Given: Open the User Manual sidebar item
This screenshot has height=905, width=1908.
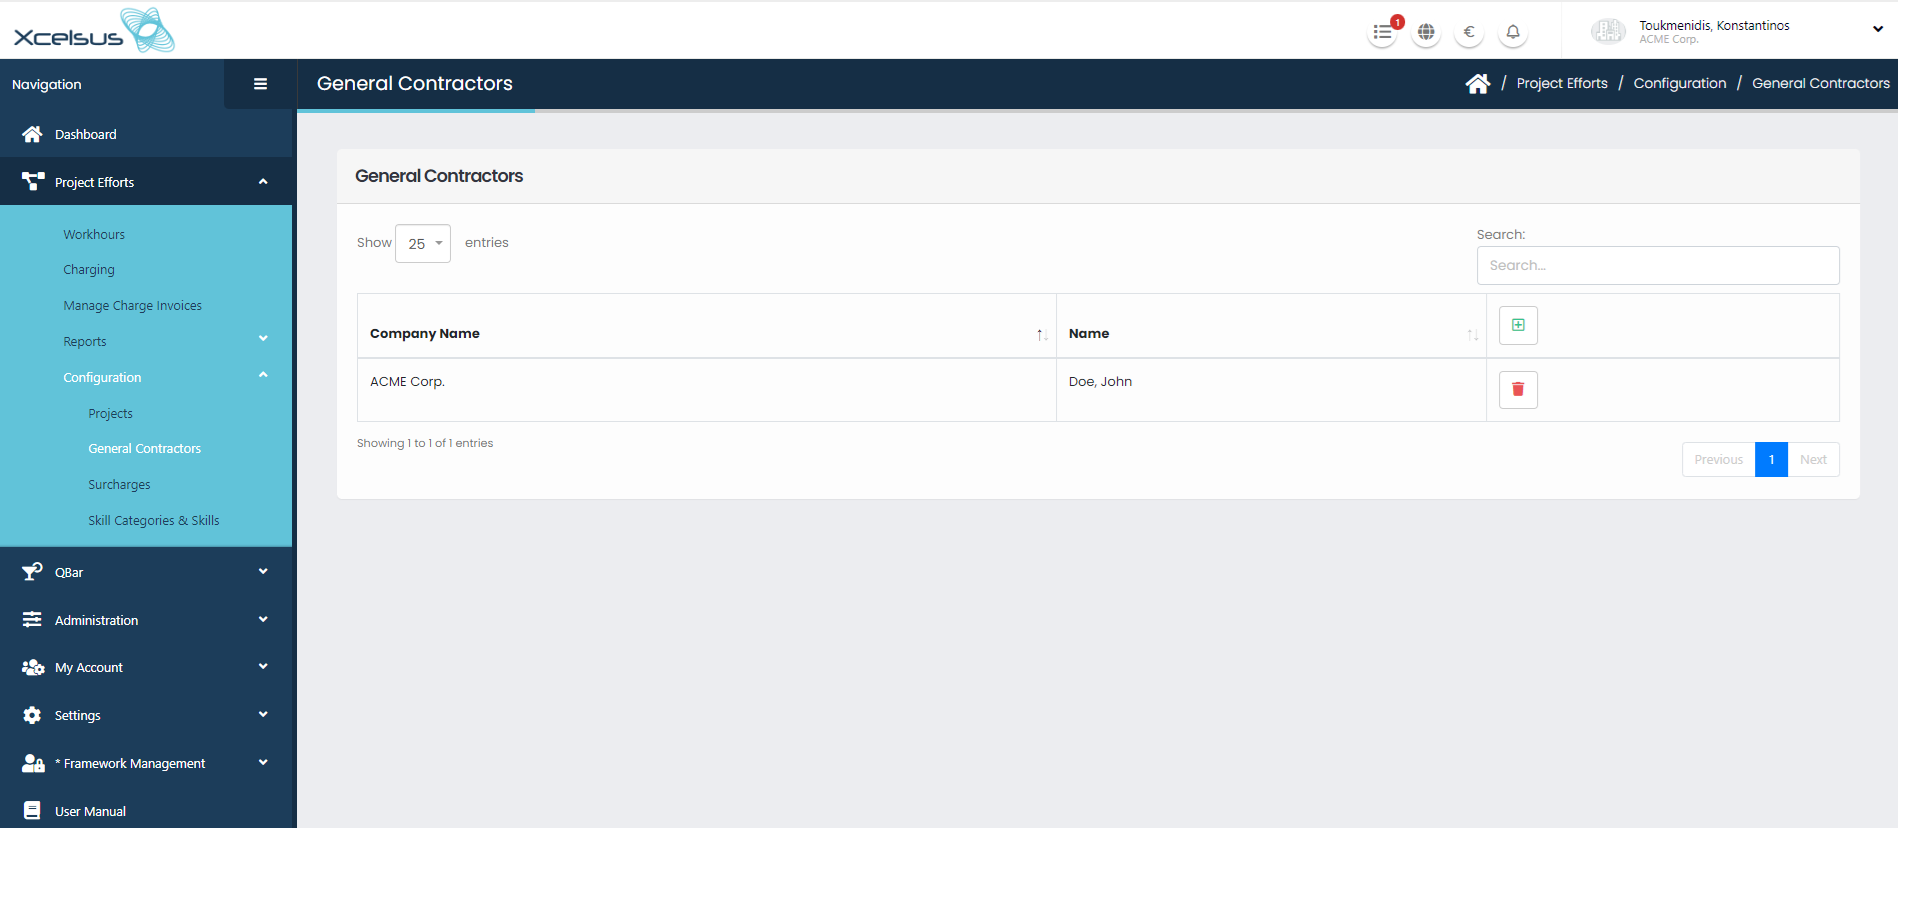Looking at the screenshot, I should [90, 812].
